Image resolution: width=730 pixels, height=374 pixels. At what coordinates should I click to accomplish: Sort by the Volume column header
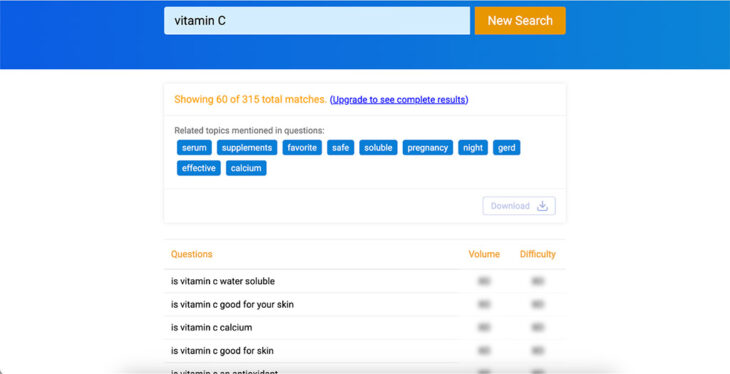point(484,254)
